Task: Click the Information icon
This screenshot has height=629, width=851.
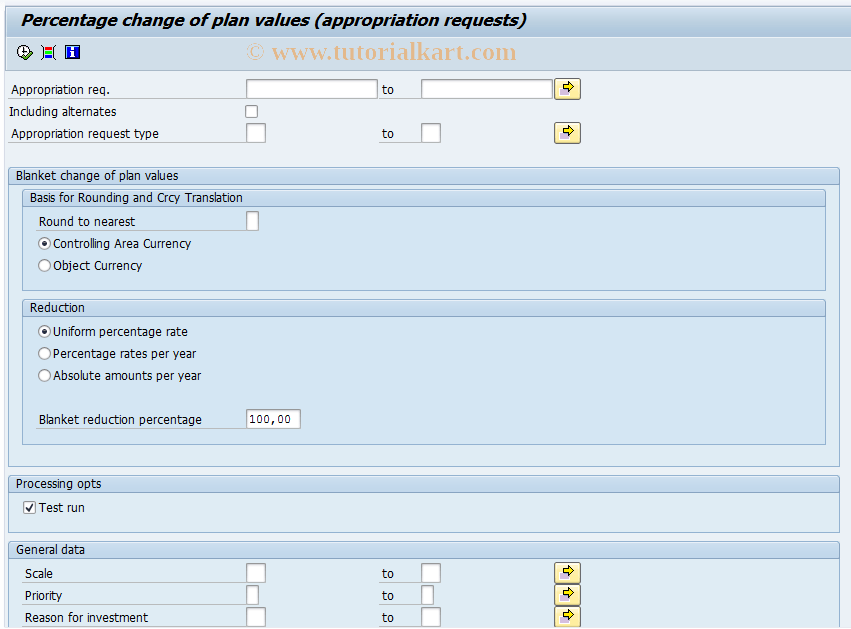Action: tap(71, 52)
